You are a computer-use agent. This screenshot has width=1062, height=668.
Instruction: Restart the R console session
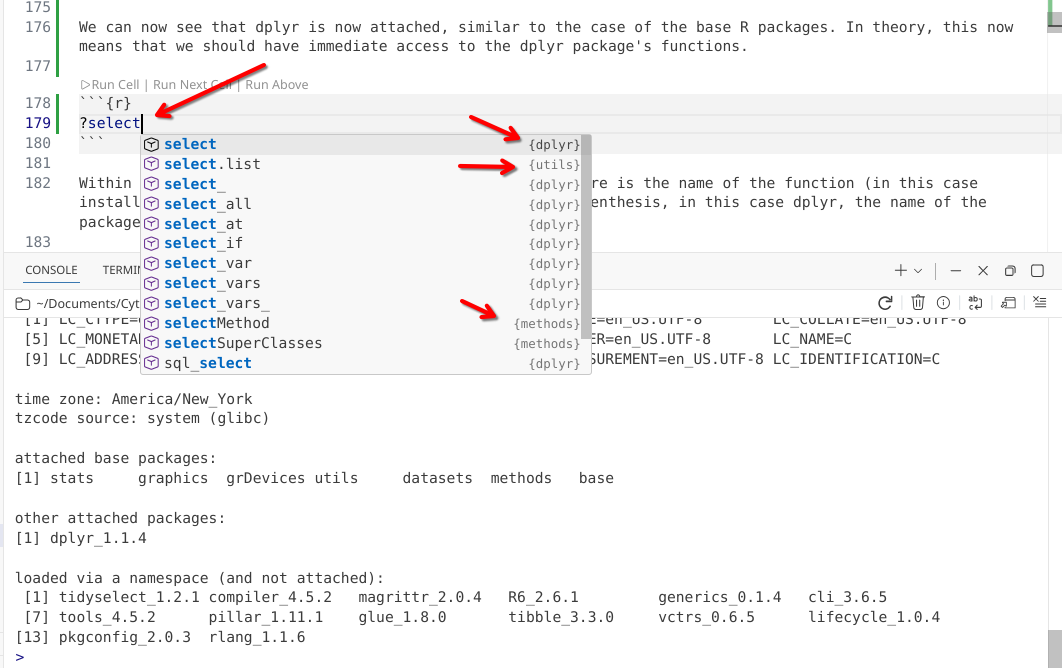[885, 302]
